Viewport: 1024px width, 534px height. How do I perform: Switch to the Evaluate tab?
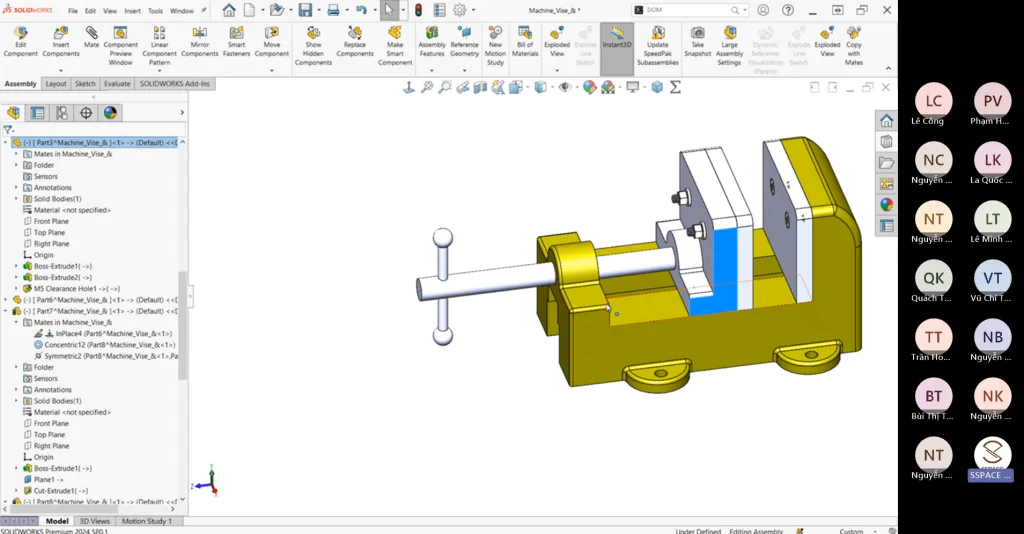[117, 84]
